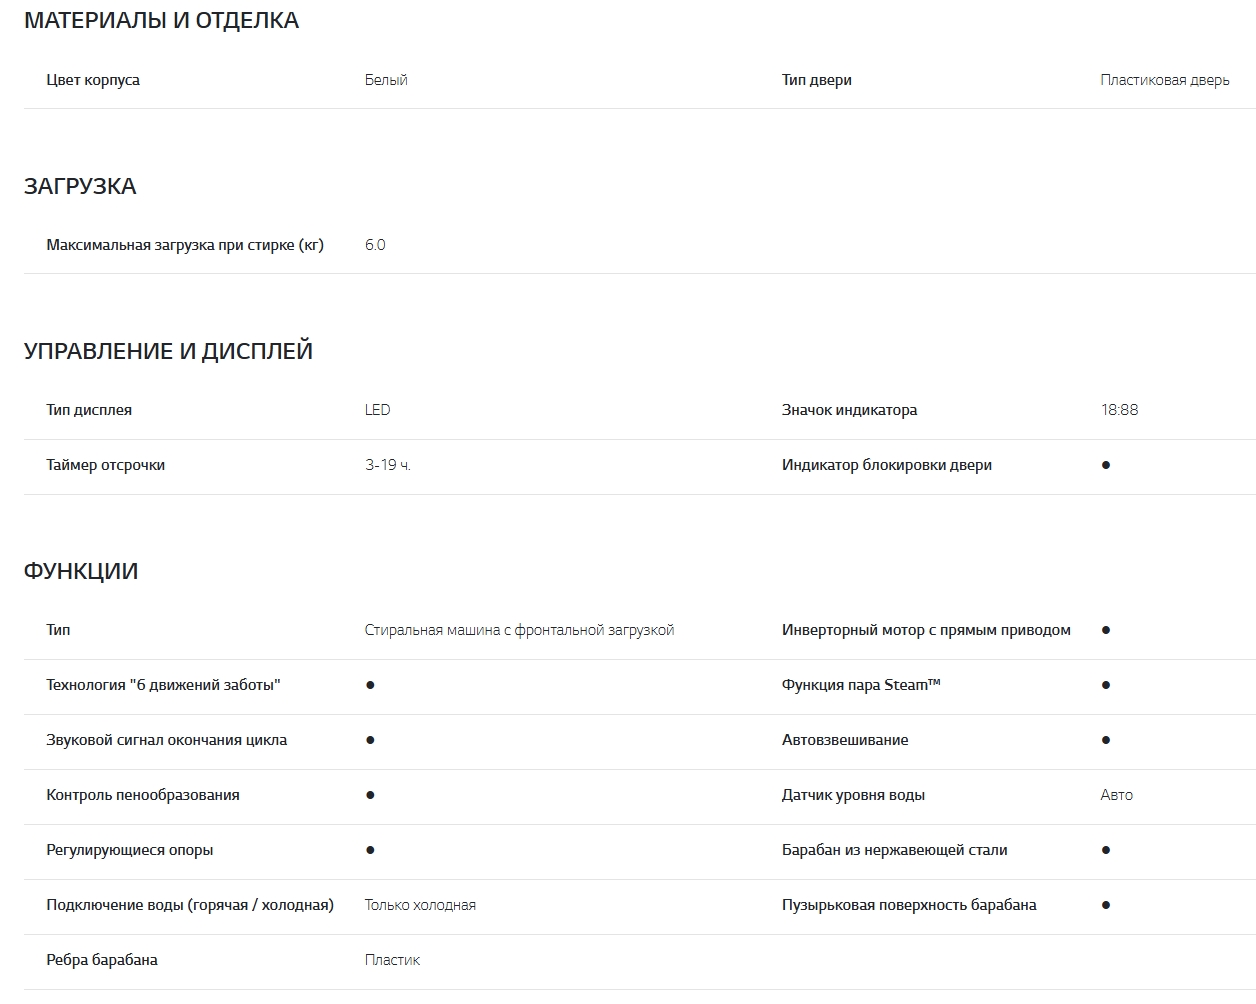Click the bullet for Инверторный мотор с прямым приводом

pyautogui.click(x=1105, y=630)
